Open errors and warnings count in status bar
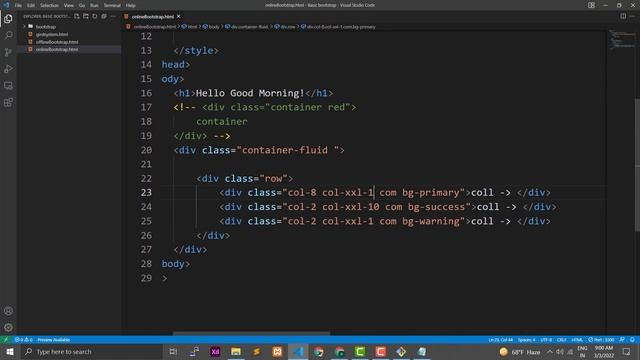The image size is (640, 360). pyautogui.click(x=23, y=340)
